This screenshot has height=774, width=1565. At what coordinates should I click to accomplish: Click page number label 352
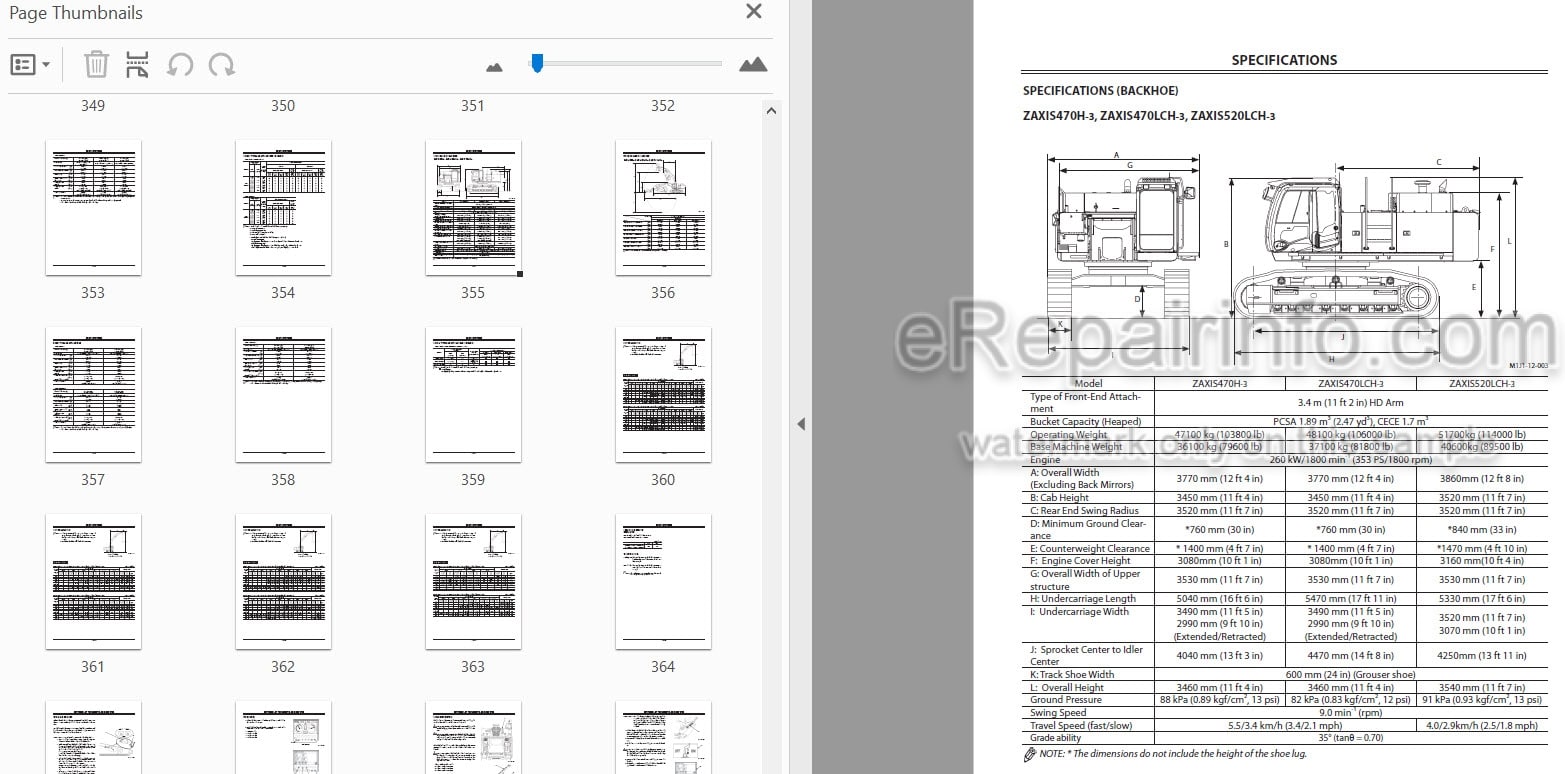tap(663, 106)
